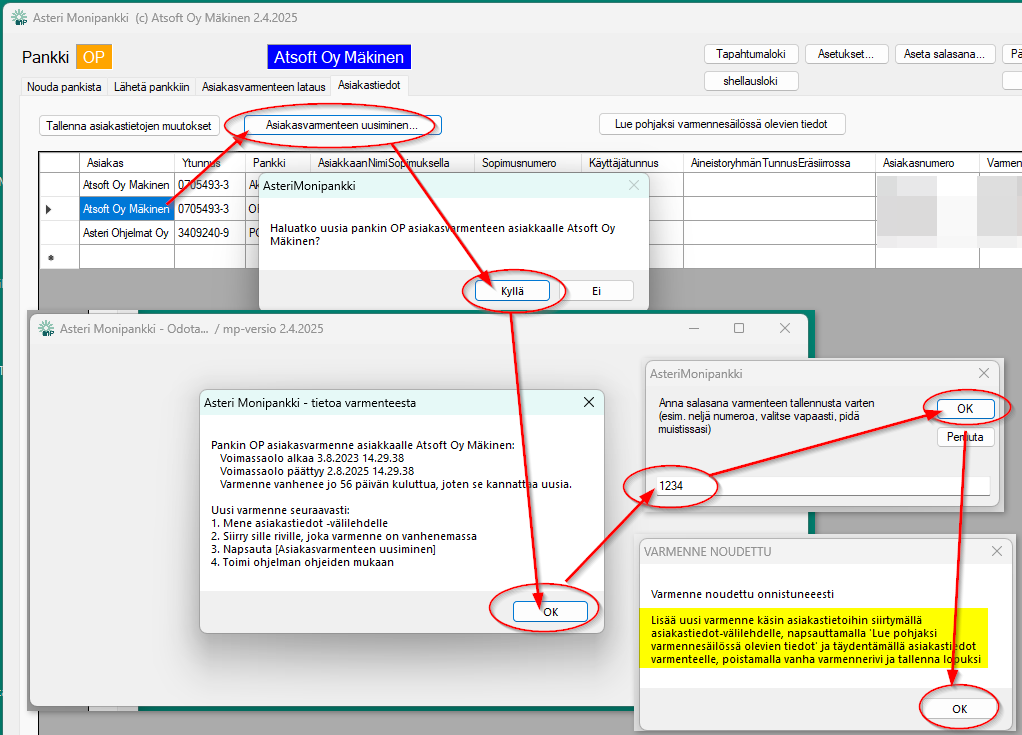
Task: Click the Aseta salasana button
Action: pos(944,54)
